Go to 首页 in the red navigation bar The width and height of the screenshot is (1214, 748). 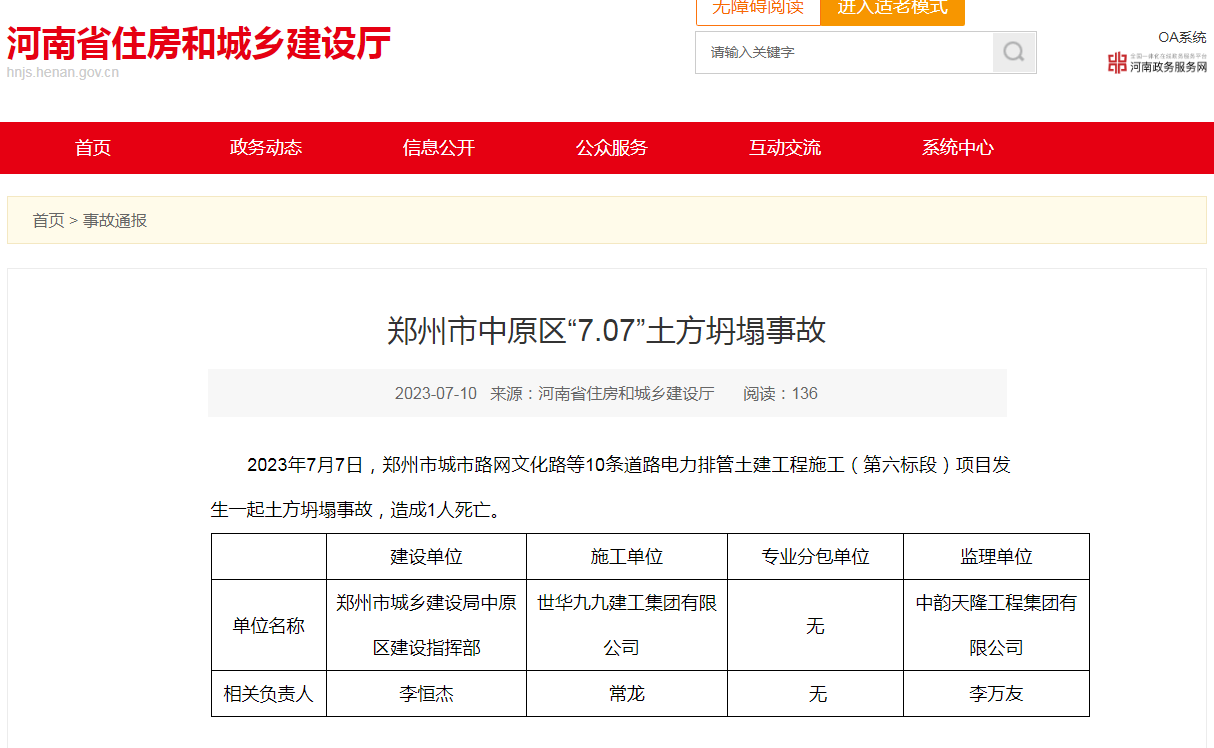tap(93, 148)
